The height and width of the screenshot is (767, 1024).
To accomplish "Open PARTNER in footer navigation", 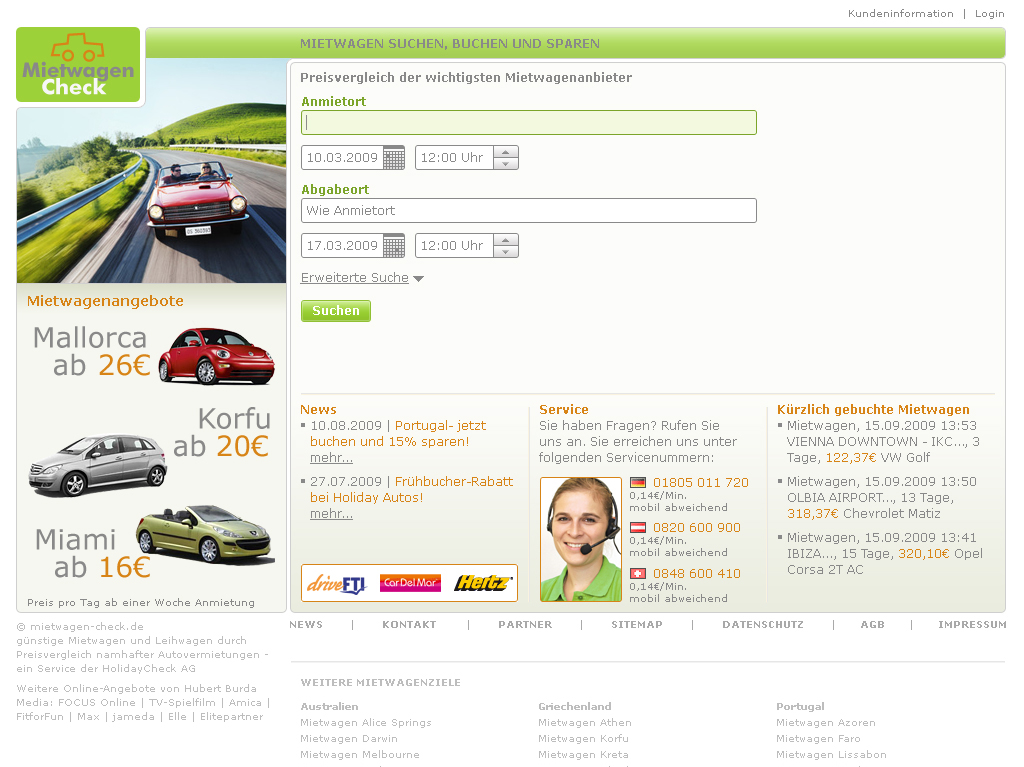I will pyautogui.click(x=525, y=625).
